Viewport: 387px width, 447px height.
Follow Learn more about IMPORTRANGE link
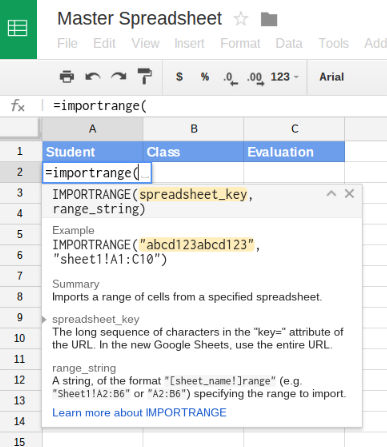coord(139,413)
